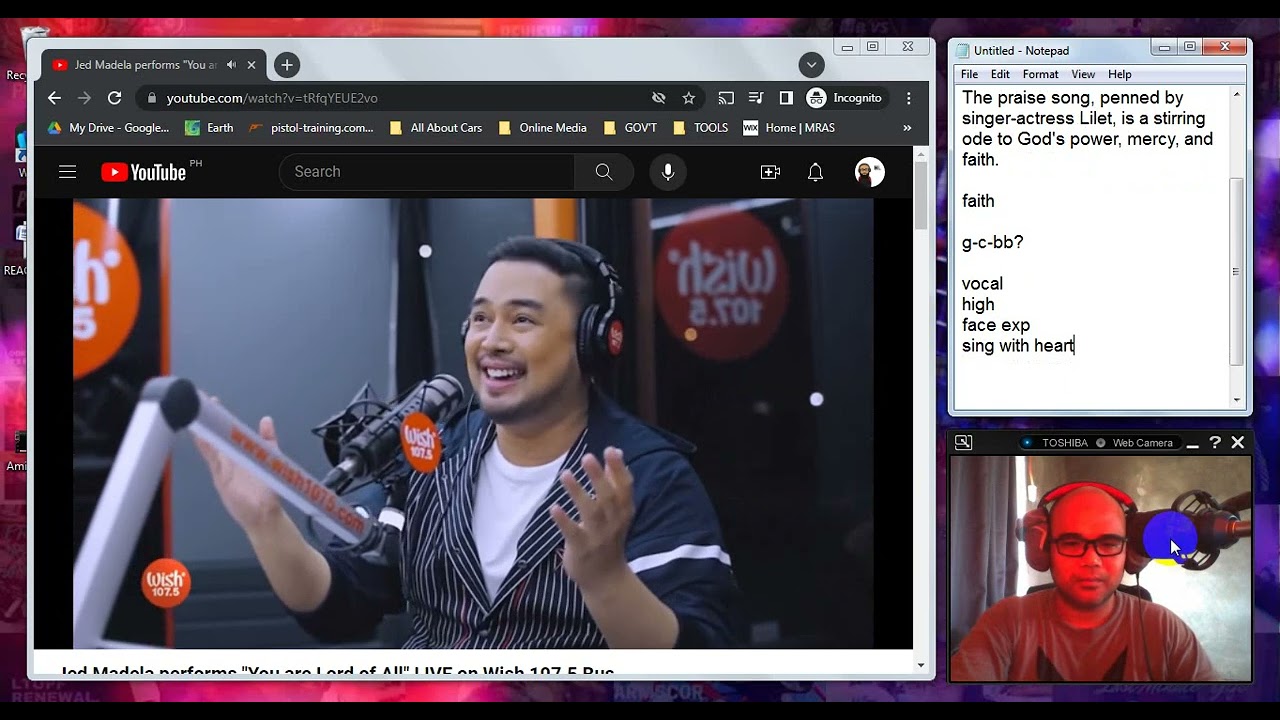This screenshot has width=1280, height=720.
Task: Open YouTube Create video icon
Action: (x=770, y=172)
